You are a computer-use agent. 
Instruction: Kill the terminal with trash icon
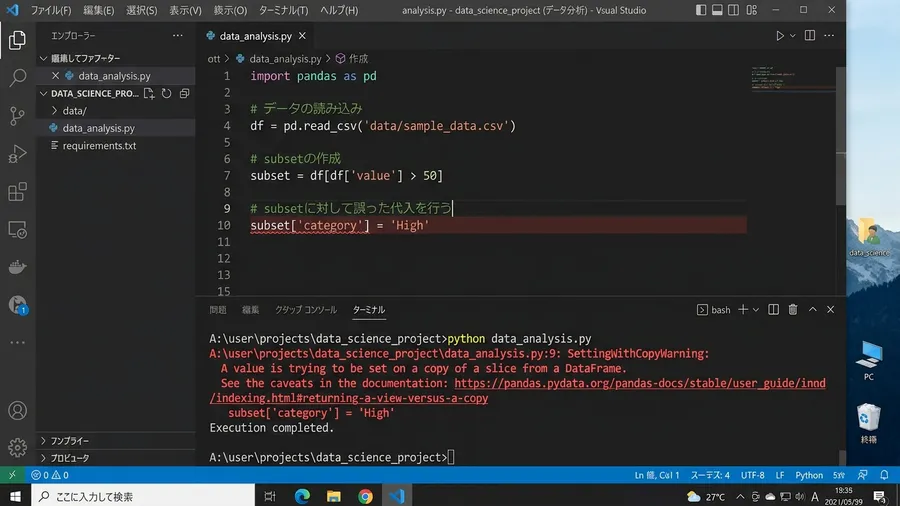793,310
